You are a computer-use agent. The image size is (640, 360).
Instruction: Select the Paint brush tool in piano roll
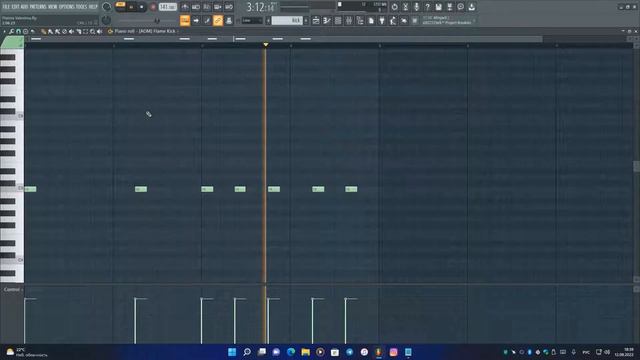pyautogui.click(x=50, y=31)
